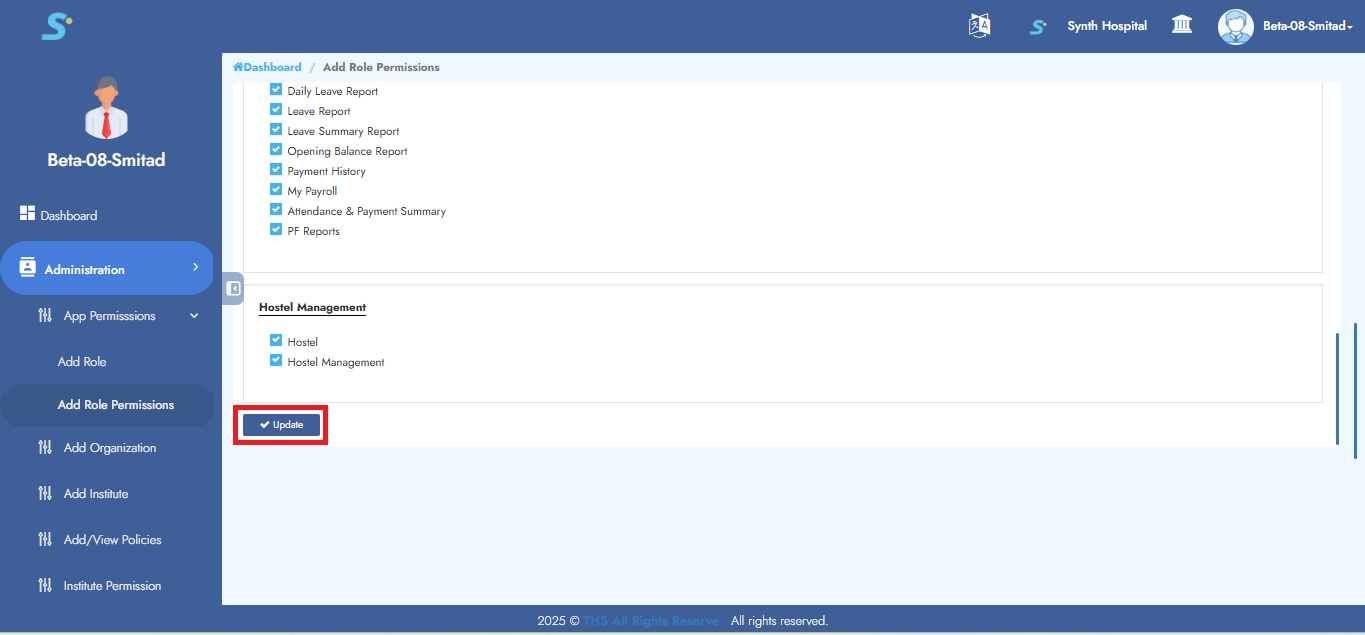Open the institution (bank) icon in the header
The image size is (1365, 635).
coord(1181,24)
